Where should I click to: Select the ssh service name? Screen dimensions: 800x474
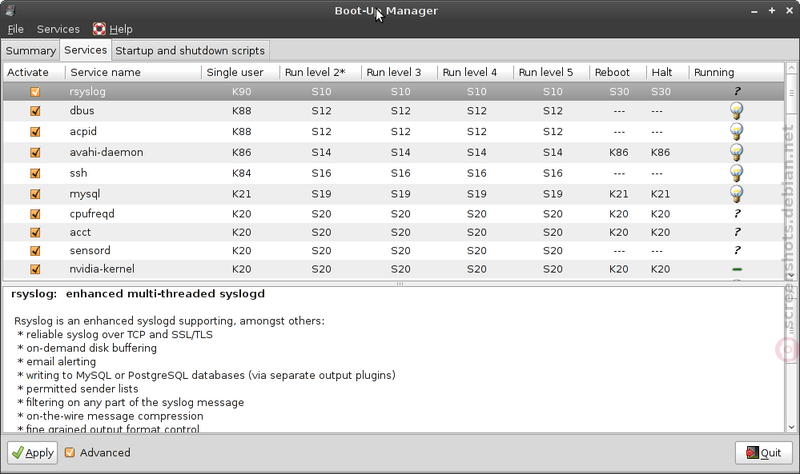pyautogui.click(x=78, y=173)
